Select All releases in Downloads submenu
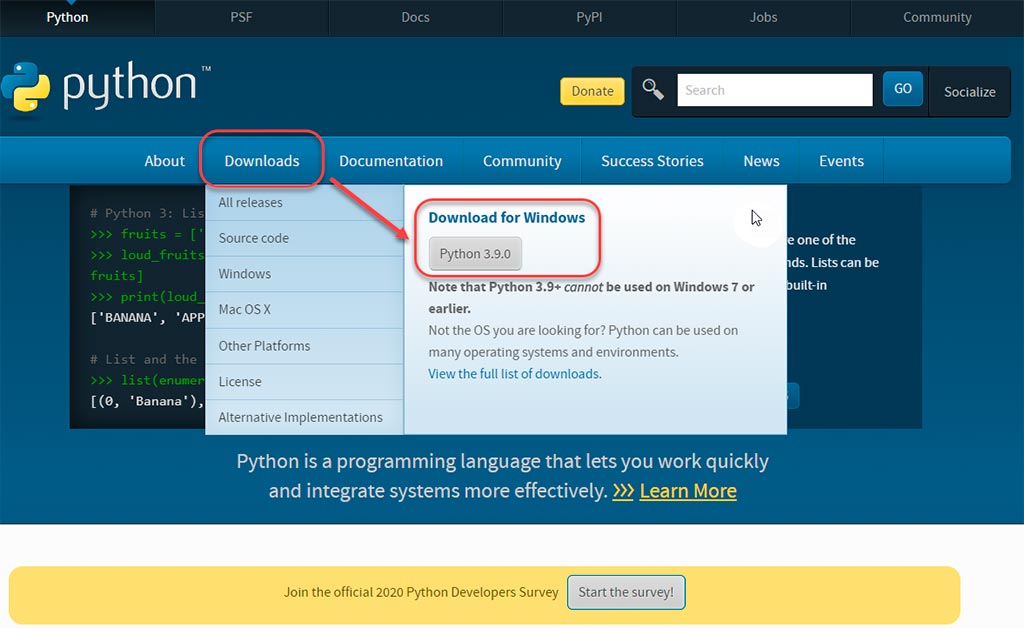The width and height of the screenshot is (1024, 628). coord(304,202)
